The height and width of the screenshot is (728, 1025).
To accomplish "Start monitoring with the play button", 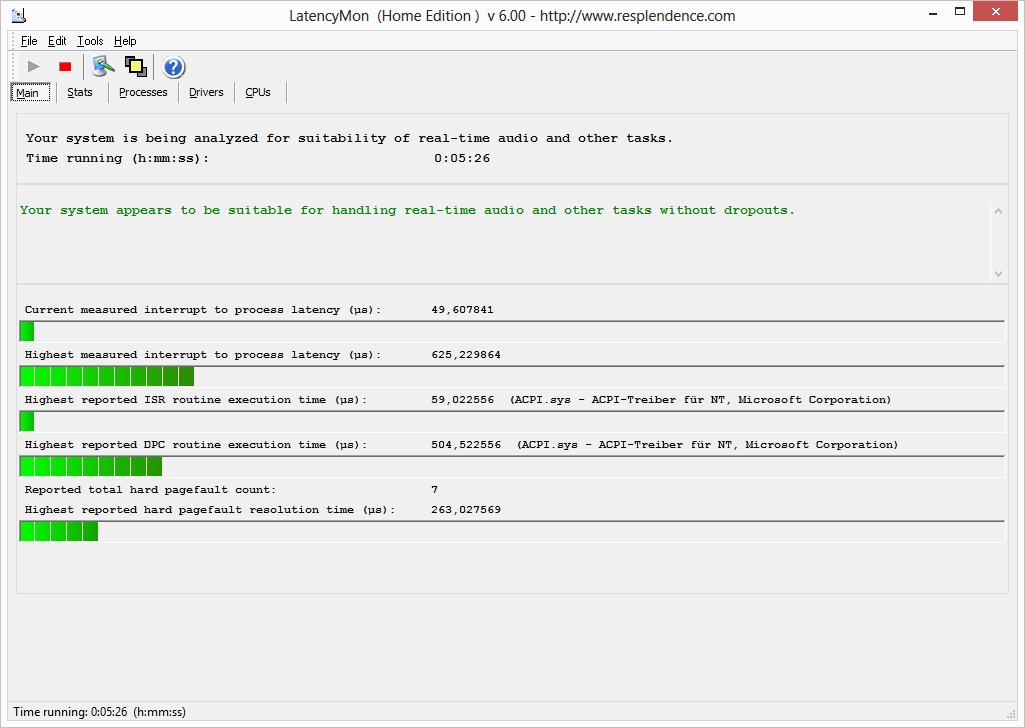I will pyautogui.click(x=33, y=67).
